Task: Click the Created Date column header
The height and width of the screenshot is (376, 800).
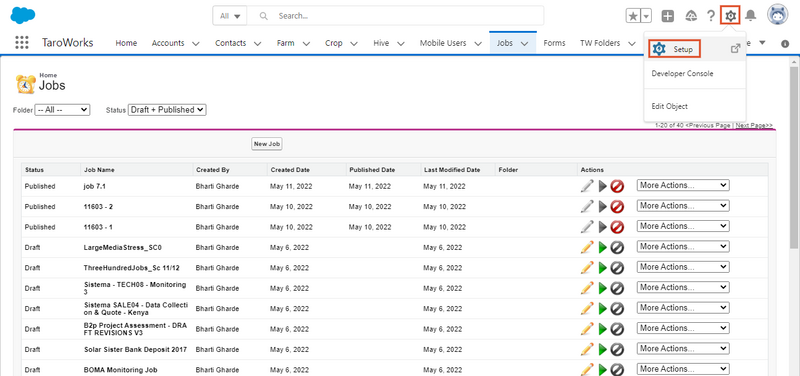Action: click(x=290, y=170)
